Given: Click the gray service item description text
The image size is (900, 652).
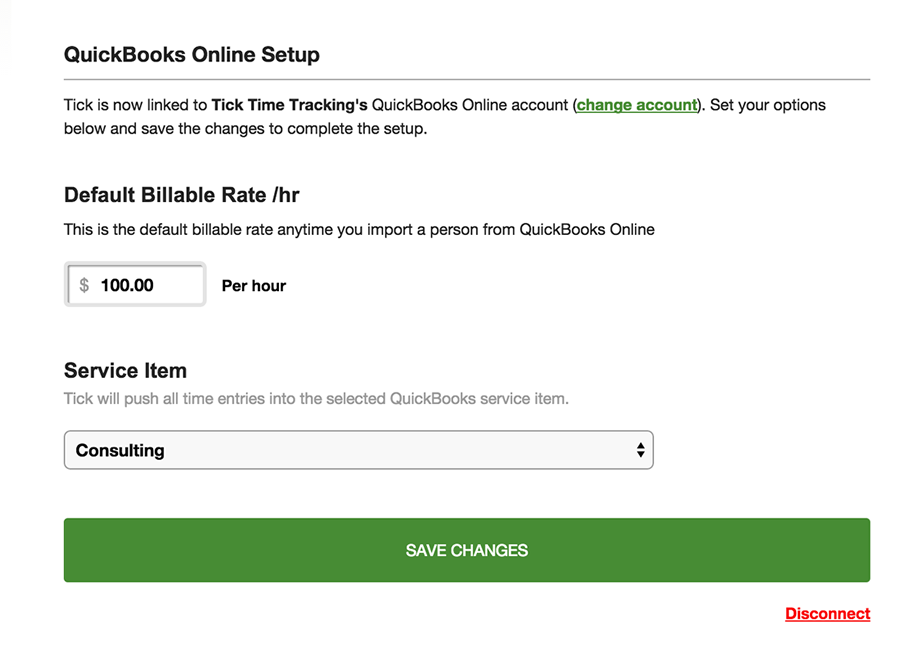Looking at the screenshot, I should pyautogui.click(x=316, y=399).
